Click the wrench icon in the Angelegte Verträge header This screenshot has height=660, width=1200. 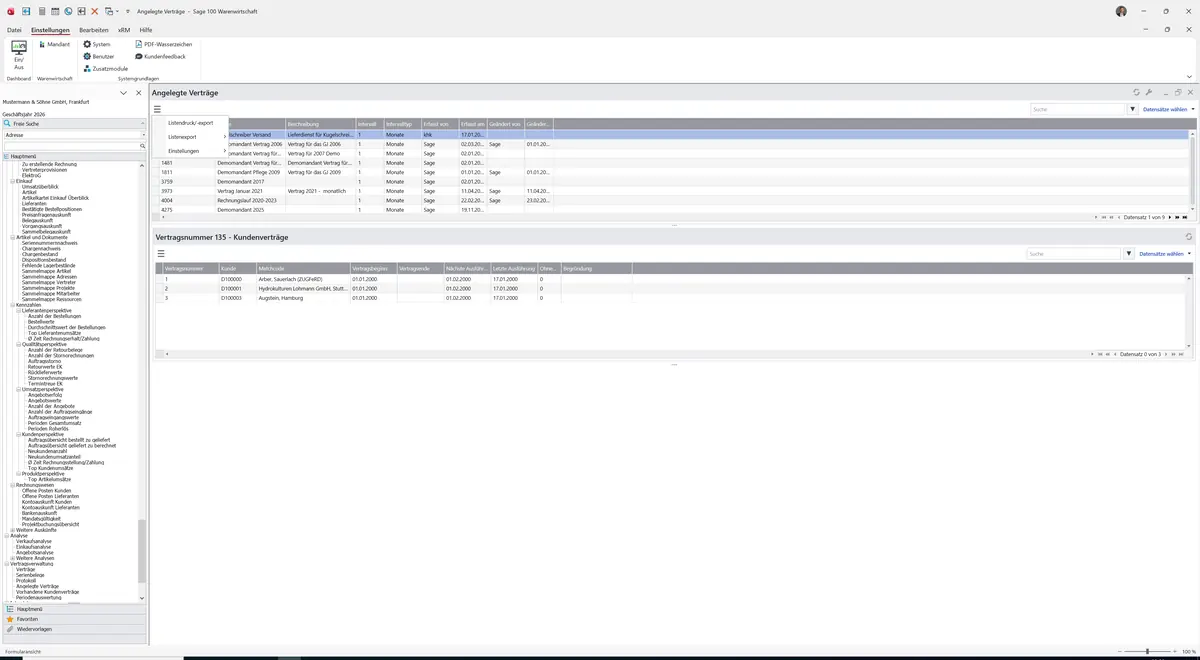[1149, 92]
